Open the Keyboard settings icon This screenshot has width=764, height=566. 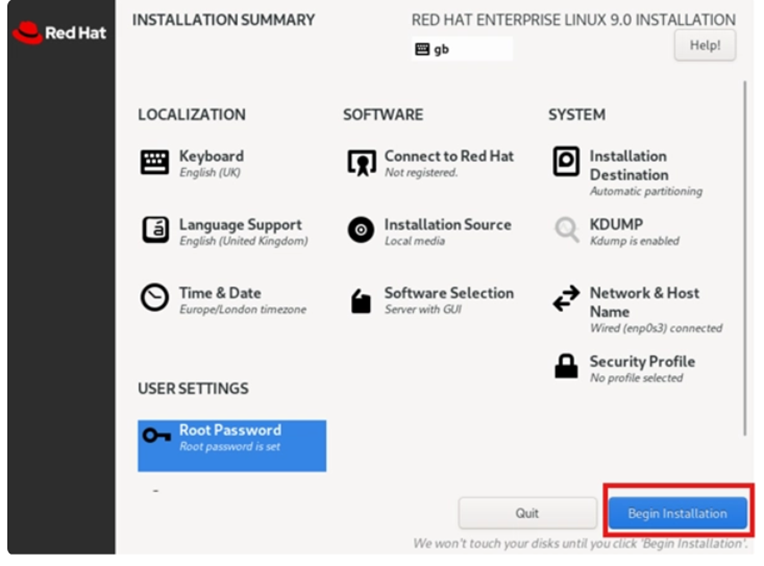coord(154,162)
